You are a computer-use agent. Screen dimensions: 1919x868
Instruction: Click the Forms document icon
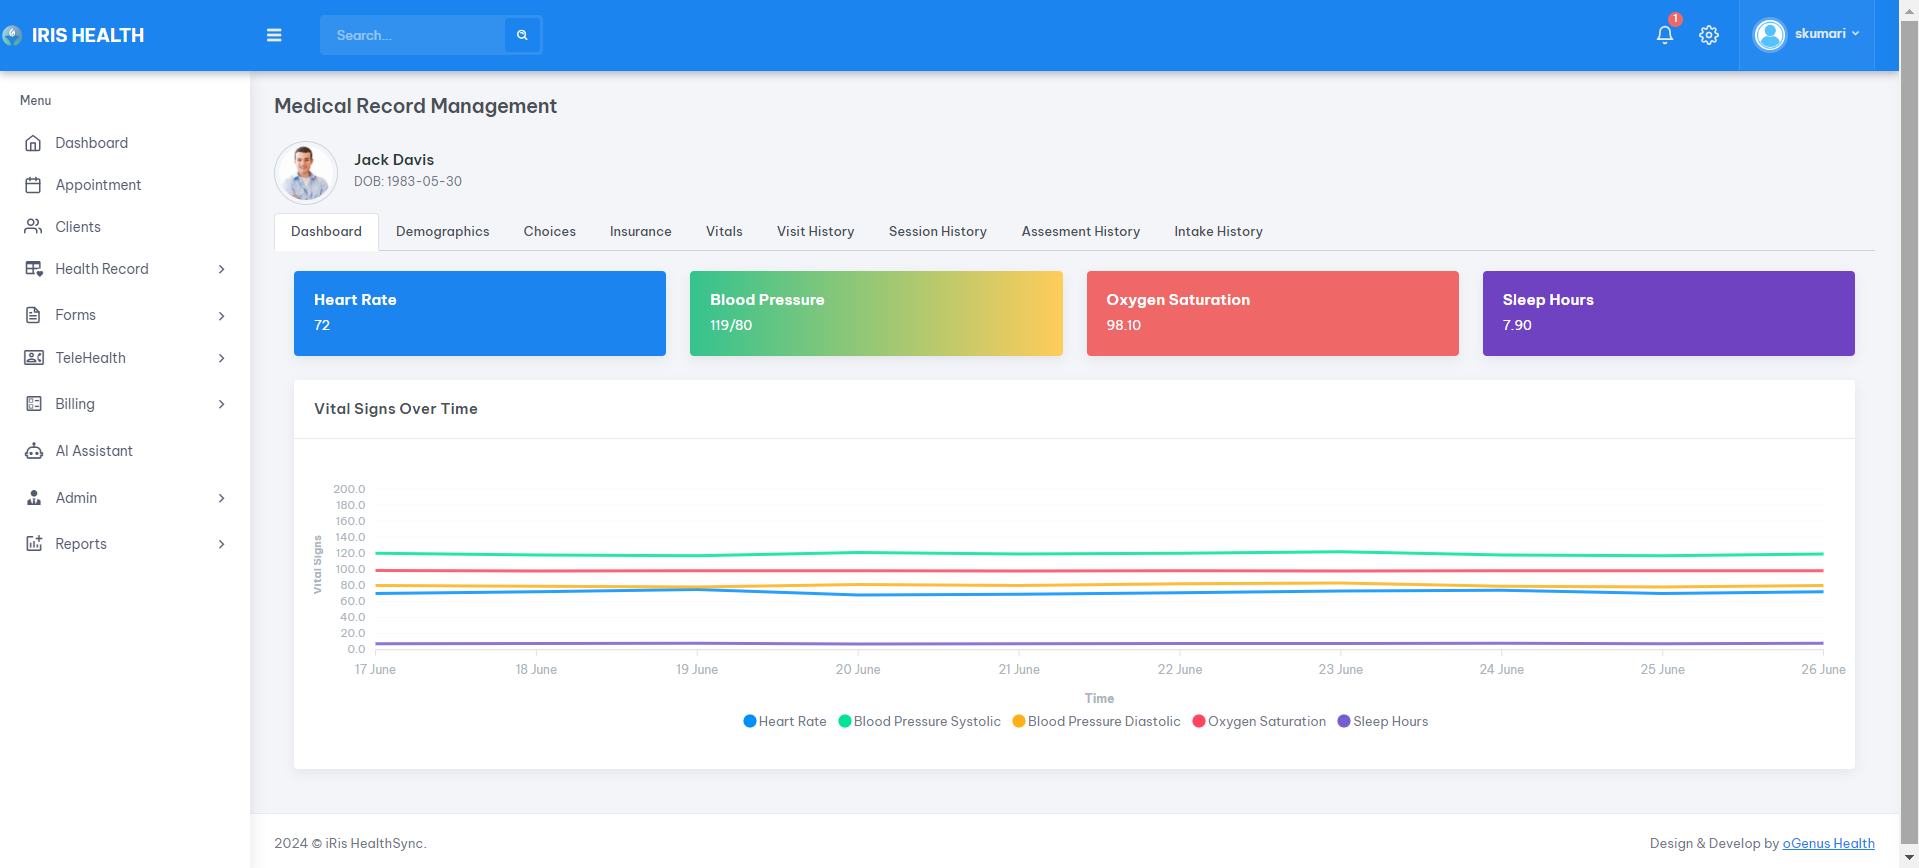[34, 315]
